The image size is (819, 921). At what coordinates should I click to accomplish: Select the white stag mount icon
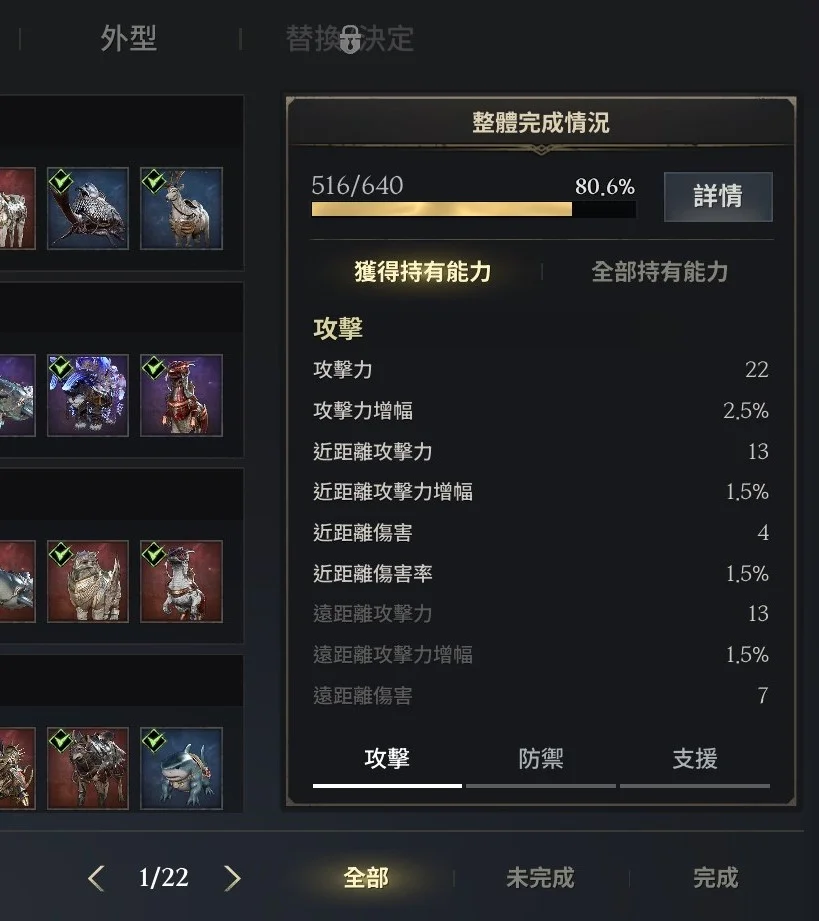182,209
